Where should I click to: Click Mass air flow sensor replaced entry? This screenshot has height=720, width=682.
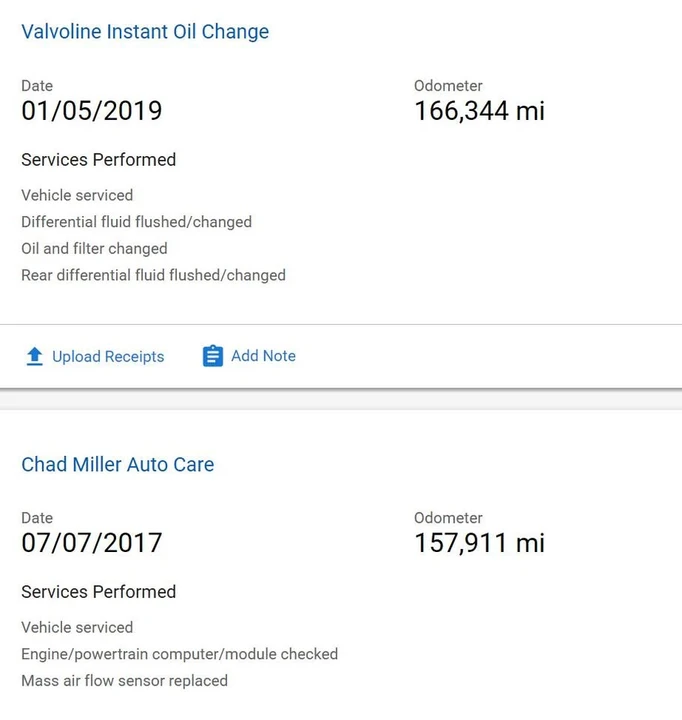[x=124, y=681]
